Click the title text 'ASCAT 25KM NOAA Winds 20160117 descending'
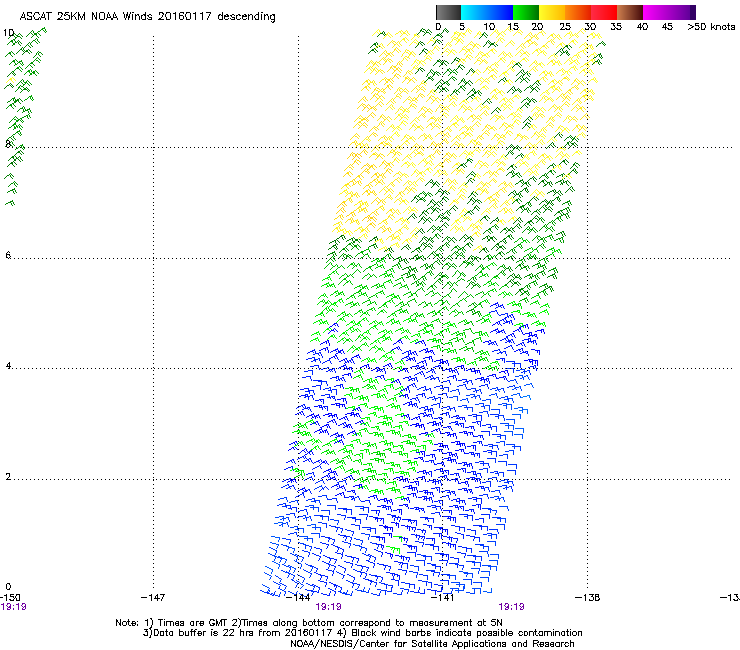 tap(148, 17)
